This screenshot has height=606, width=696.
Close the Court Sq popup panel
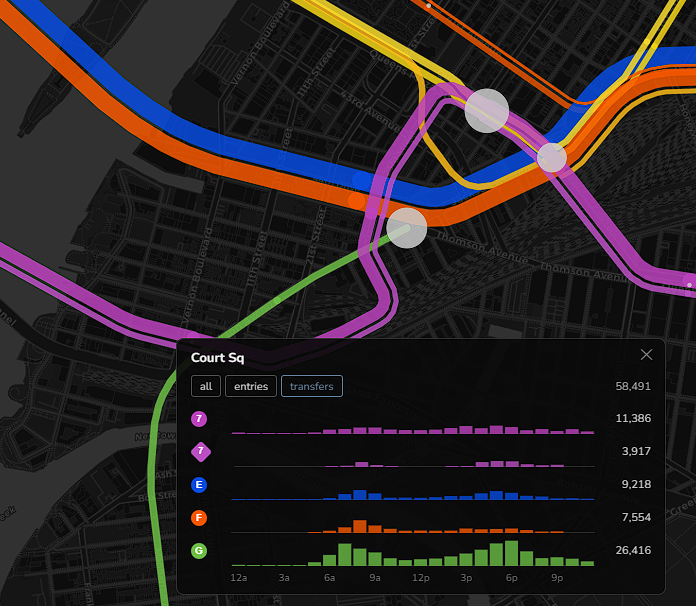[646, 354]
